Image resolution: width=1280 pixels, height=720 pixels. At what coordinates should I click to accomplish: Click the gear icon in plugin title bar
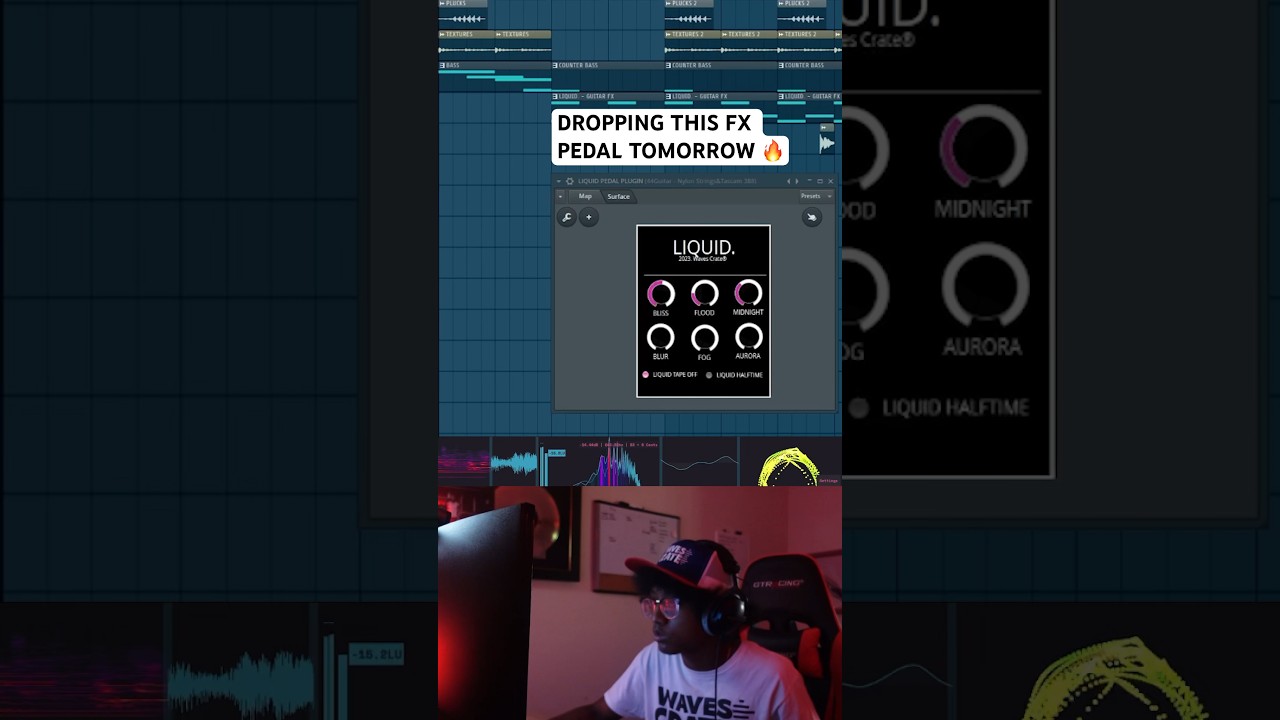[570, 181]
